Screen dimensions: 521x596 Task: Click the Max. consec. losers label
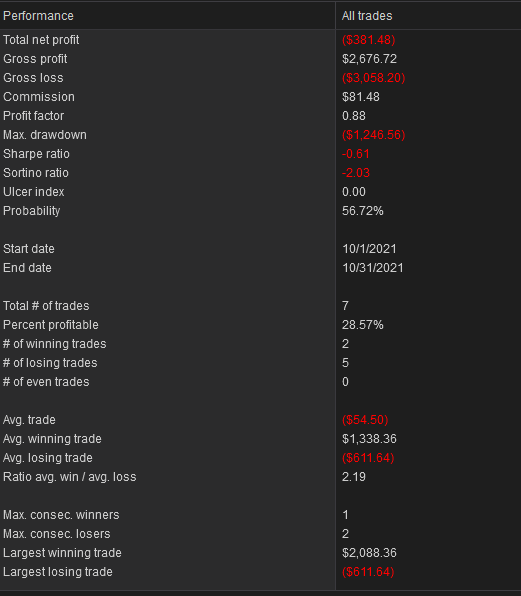point(57,534)
